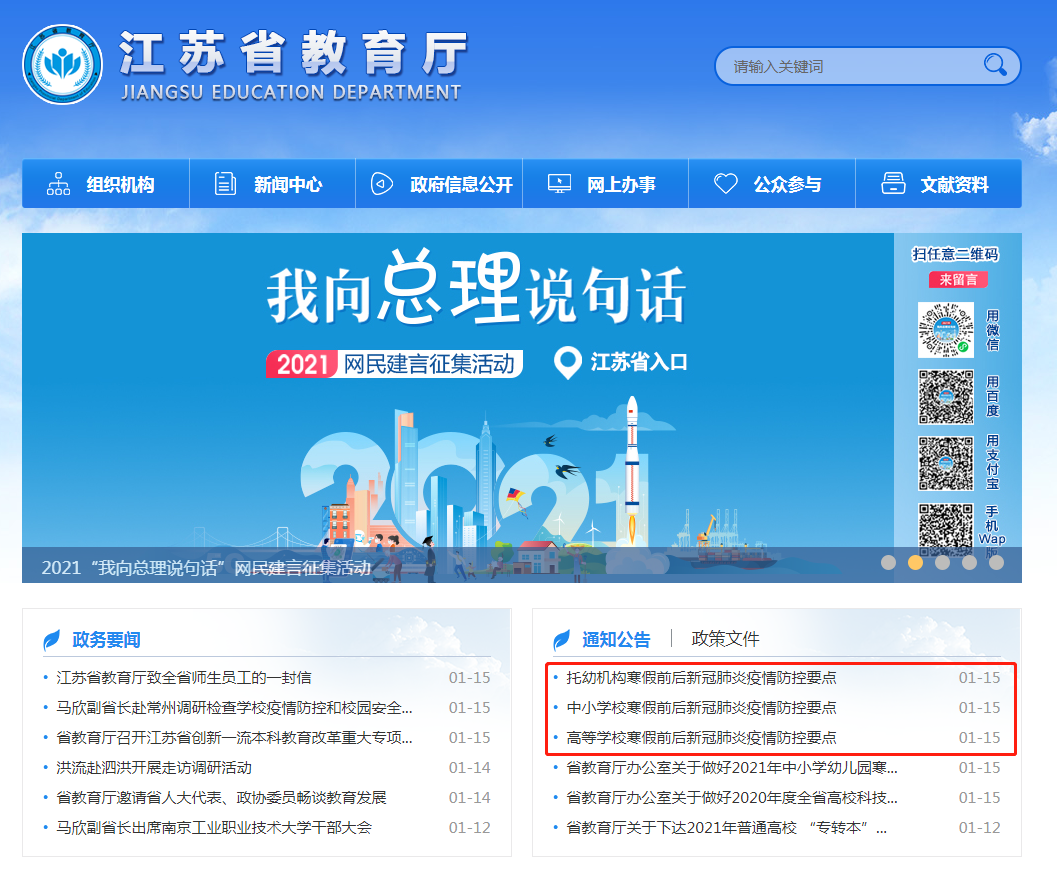Click the magnifier search icon
The image size is (1057, 873).
995,66
